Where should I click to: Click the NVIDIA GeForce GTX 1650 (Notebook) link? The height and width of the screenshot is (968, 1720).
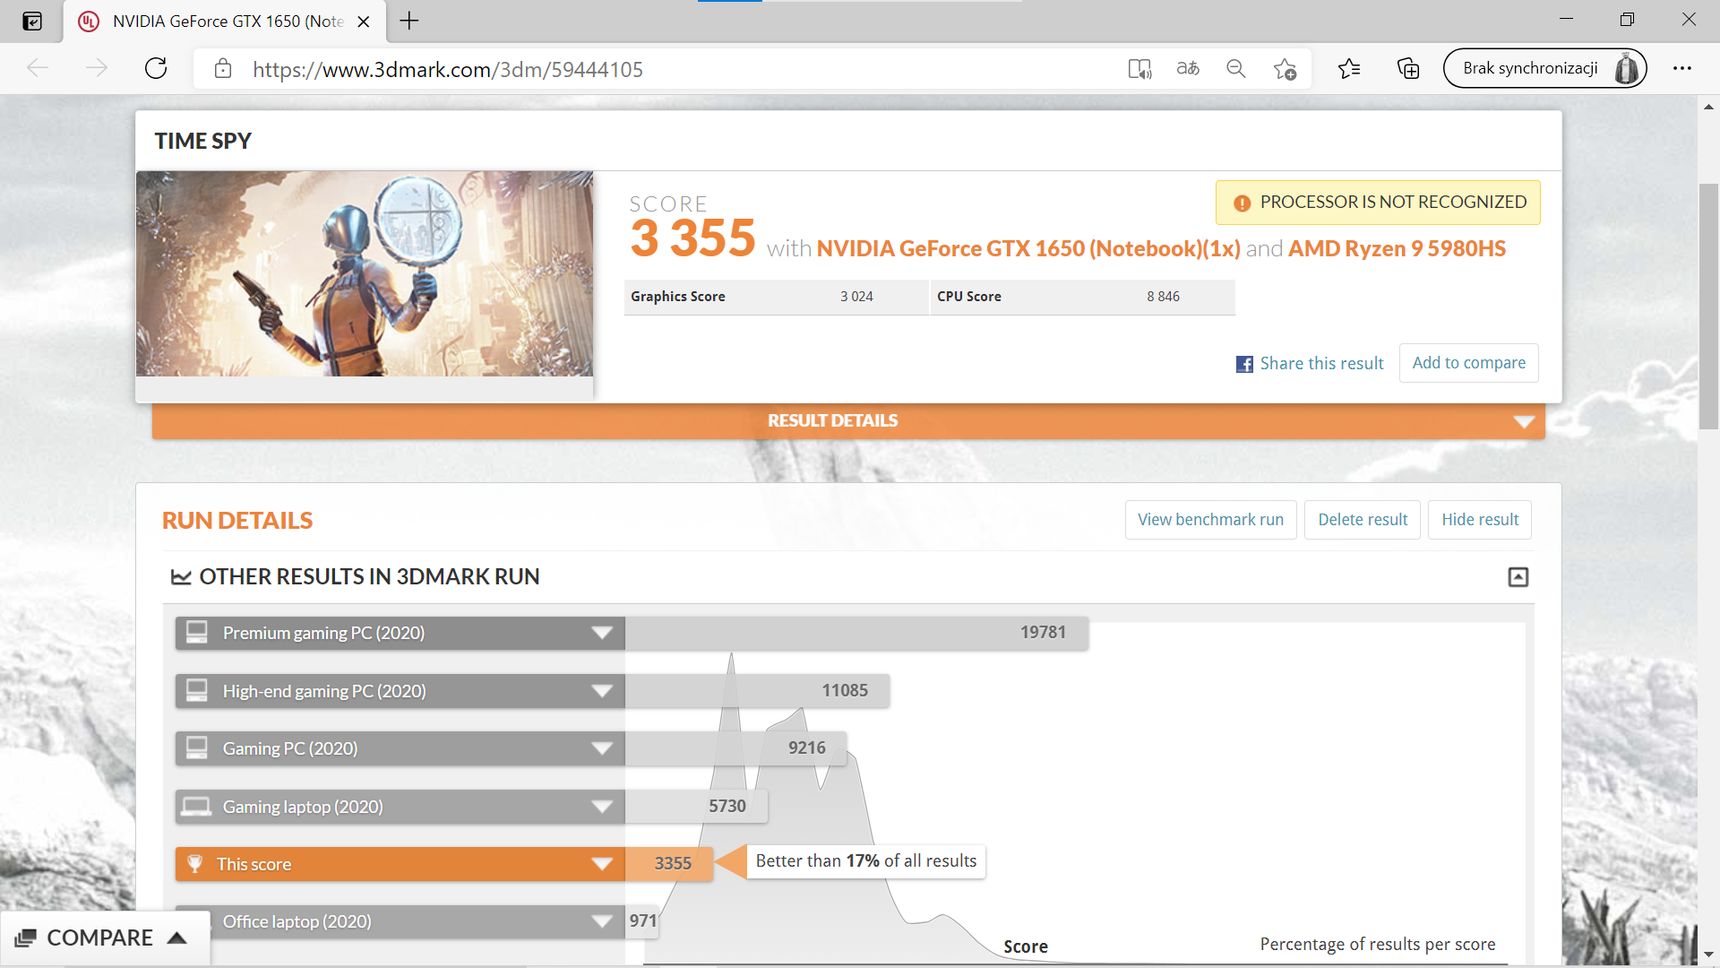click(x=1028, y=249)
